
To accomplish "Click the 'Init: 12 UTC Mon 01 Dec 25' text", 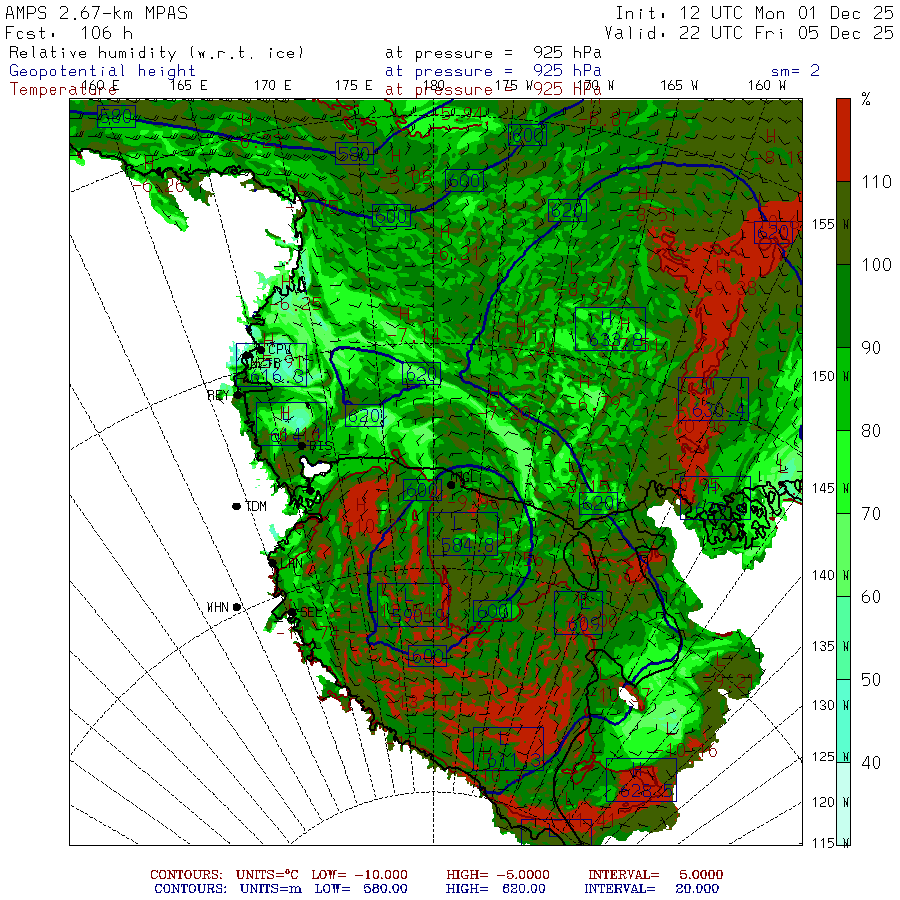I will pyautogui.click(x=754, y=13).
